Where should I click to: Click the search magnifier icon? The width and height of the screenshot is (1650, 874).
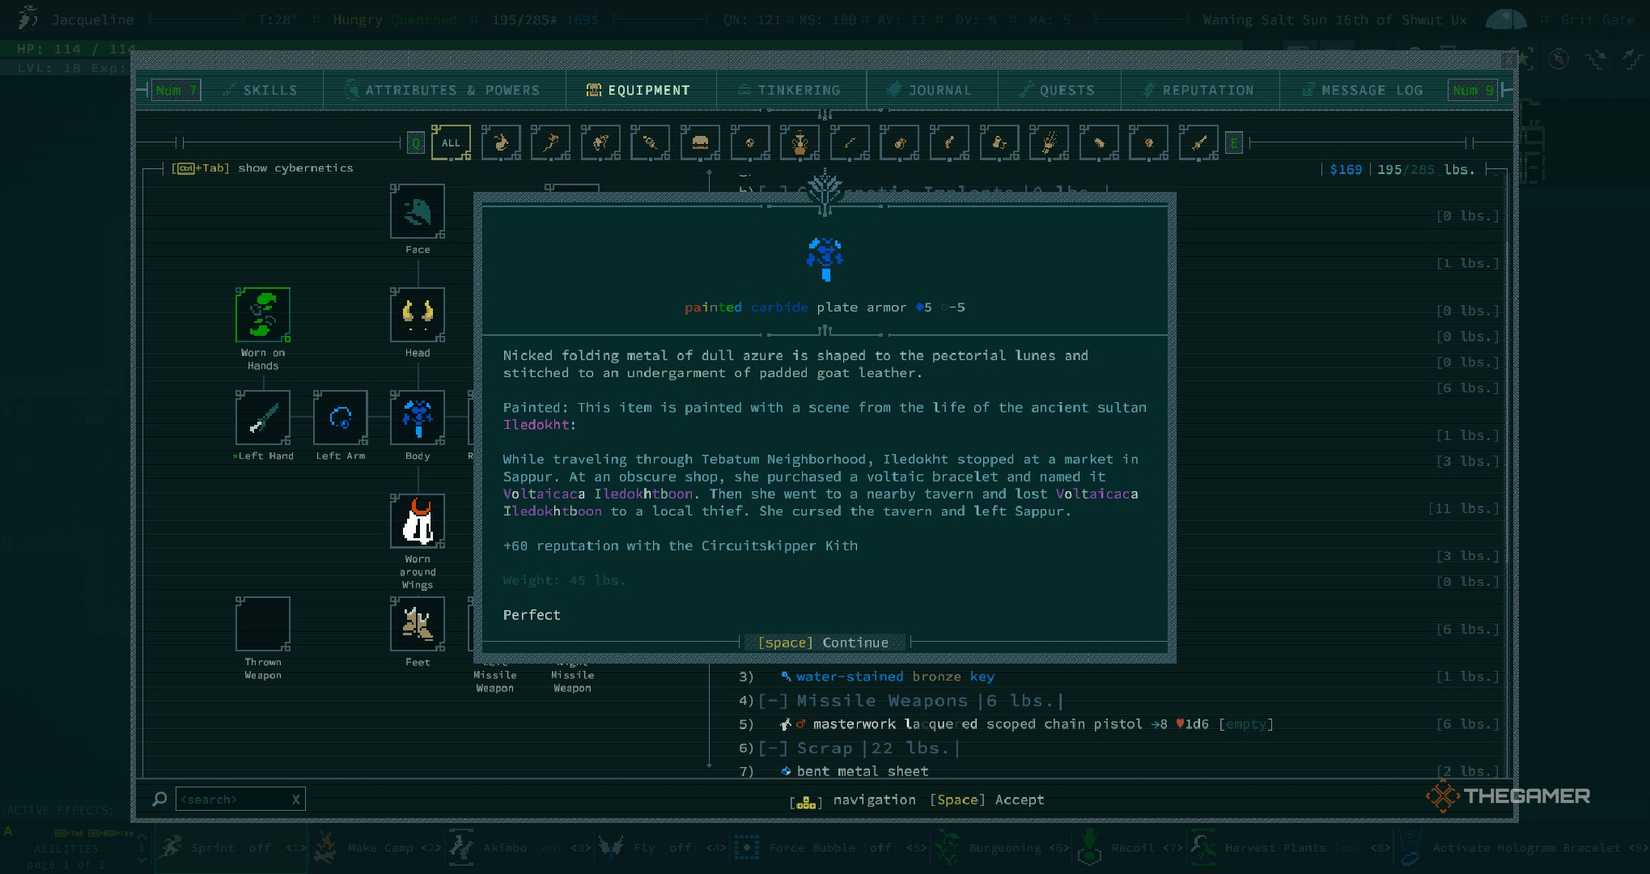[159, 799]
